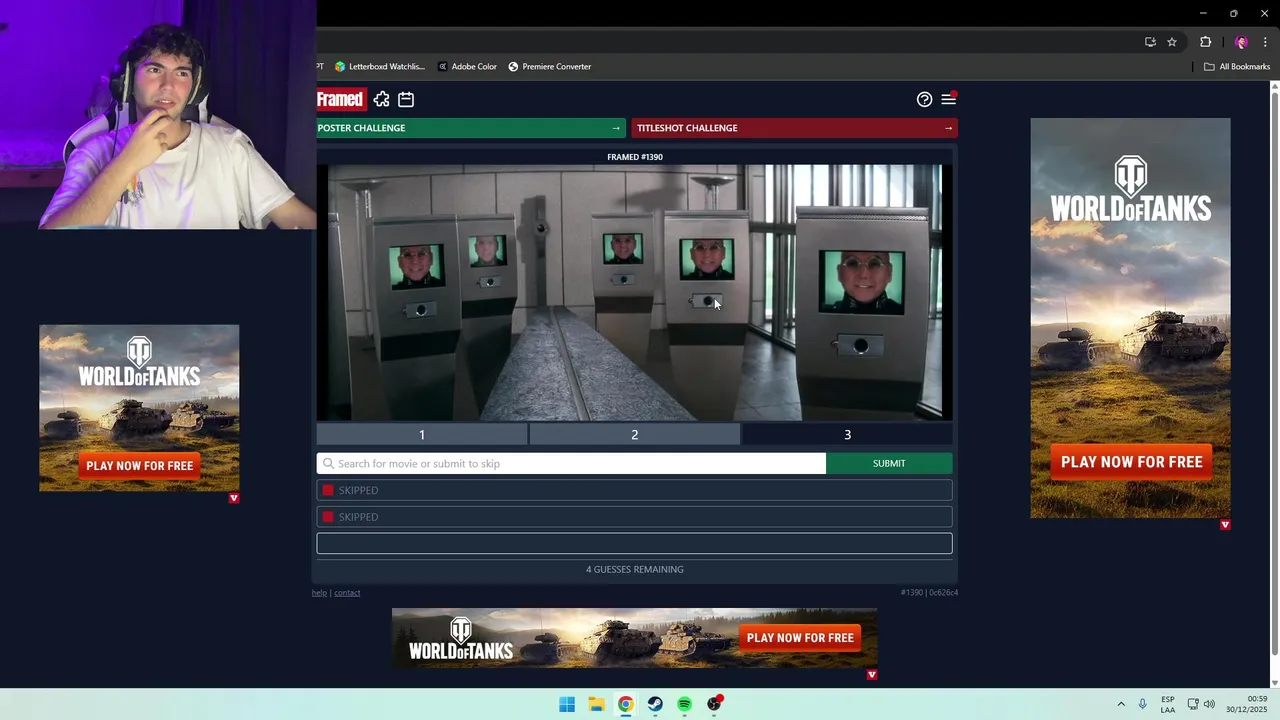Click the movie search input field
The image size is (1280, 720).
571,463
